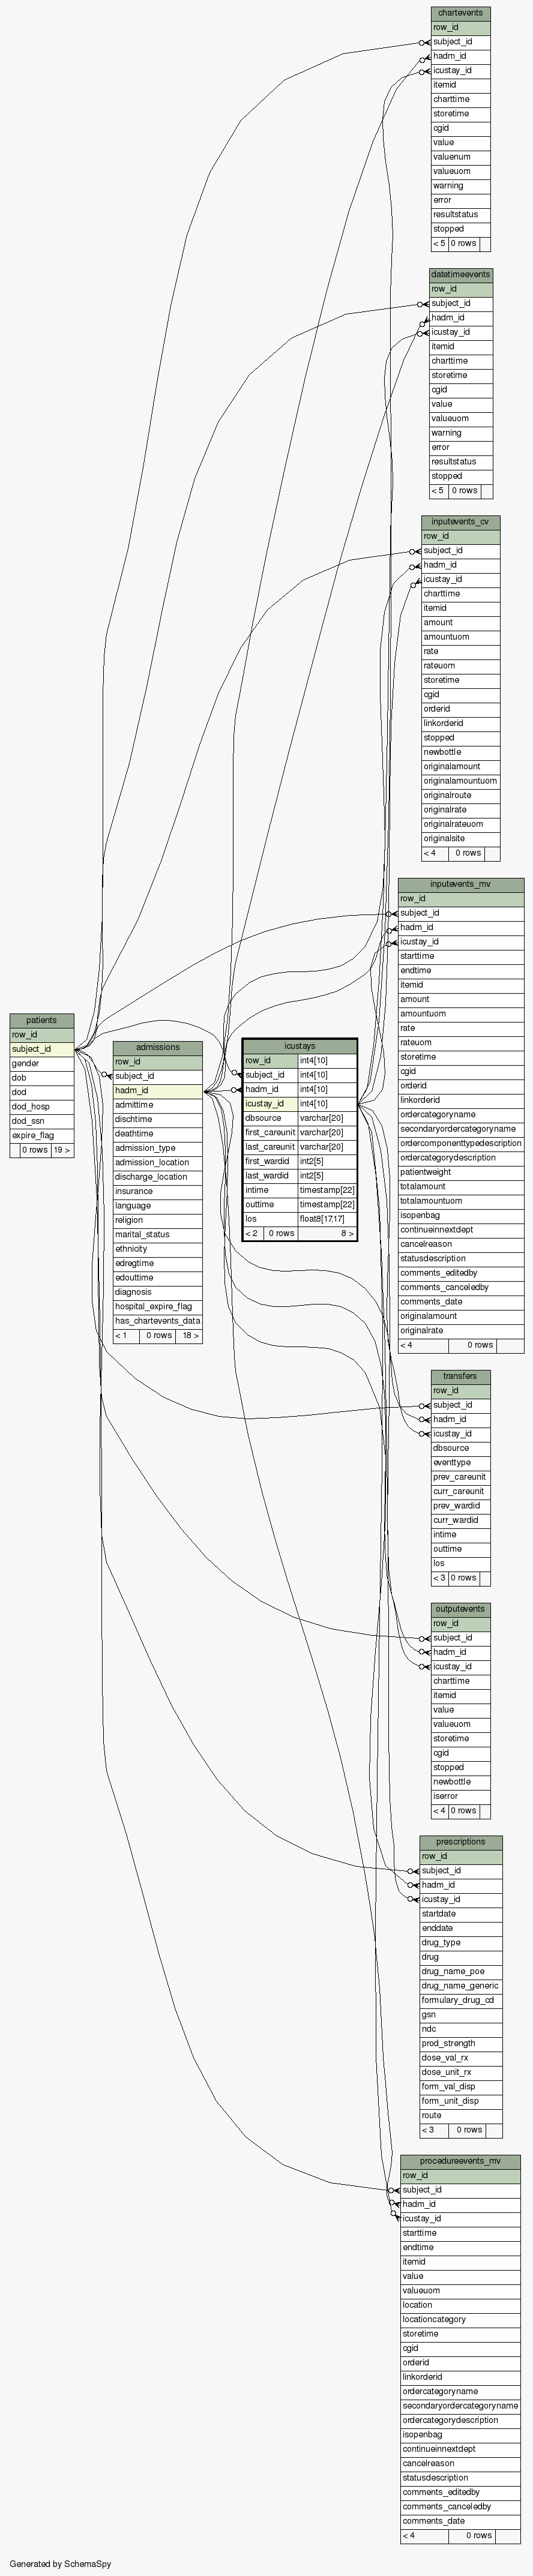The width and height of the screenshot is (533, 2576).
Task: Click the hadm_id key column in admissions
Action: click(158, 1090)
